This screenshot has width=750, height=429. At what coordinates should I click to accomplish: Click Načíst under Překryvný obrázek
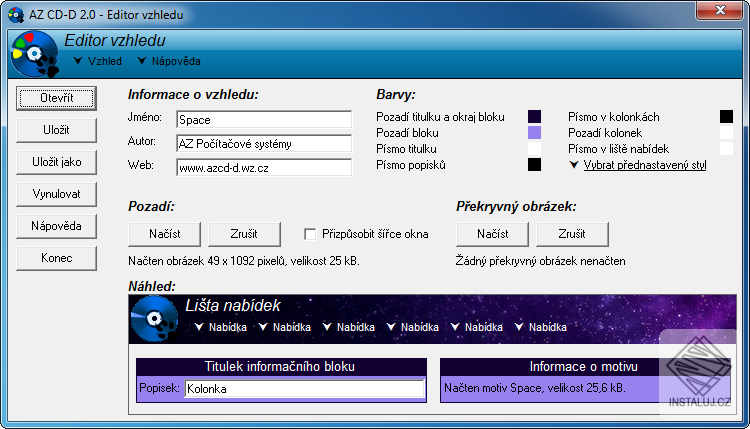(493, 234)
